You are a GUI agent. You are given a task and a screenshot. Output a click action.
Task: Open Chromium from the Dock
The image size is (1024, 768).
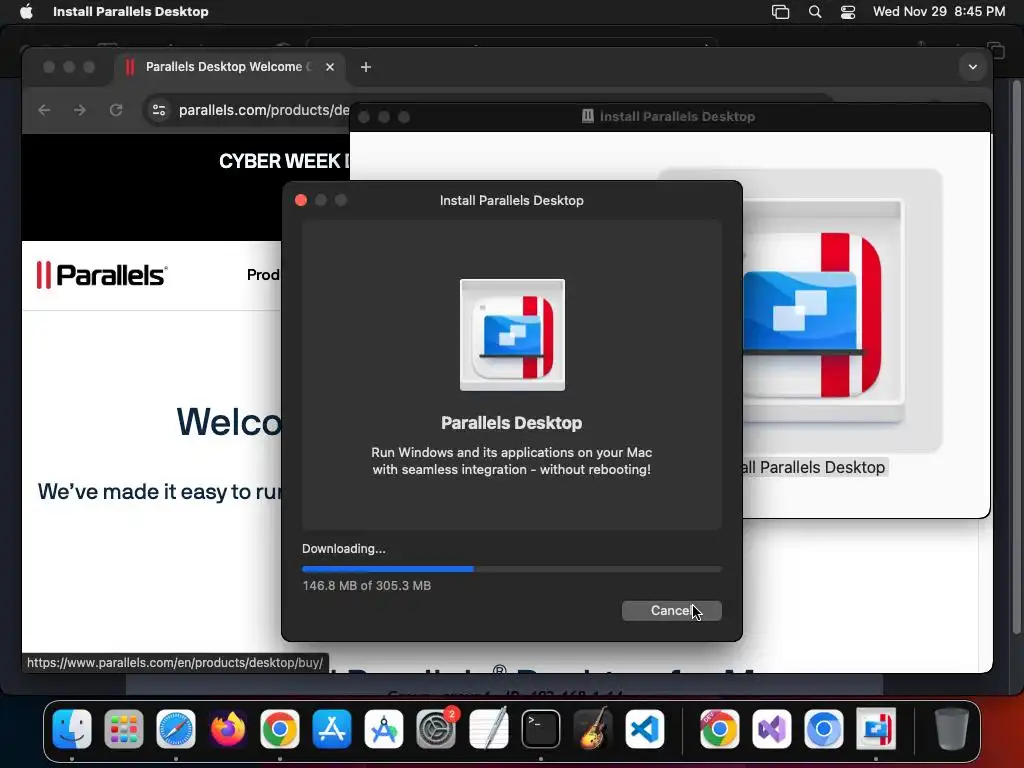pos(824,728)
